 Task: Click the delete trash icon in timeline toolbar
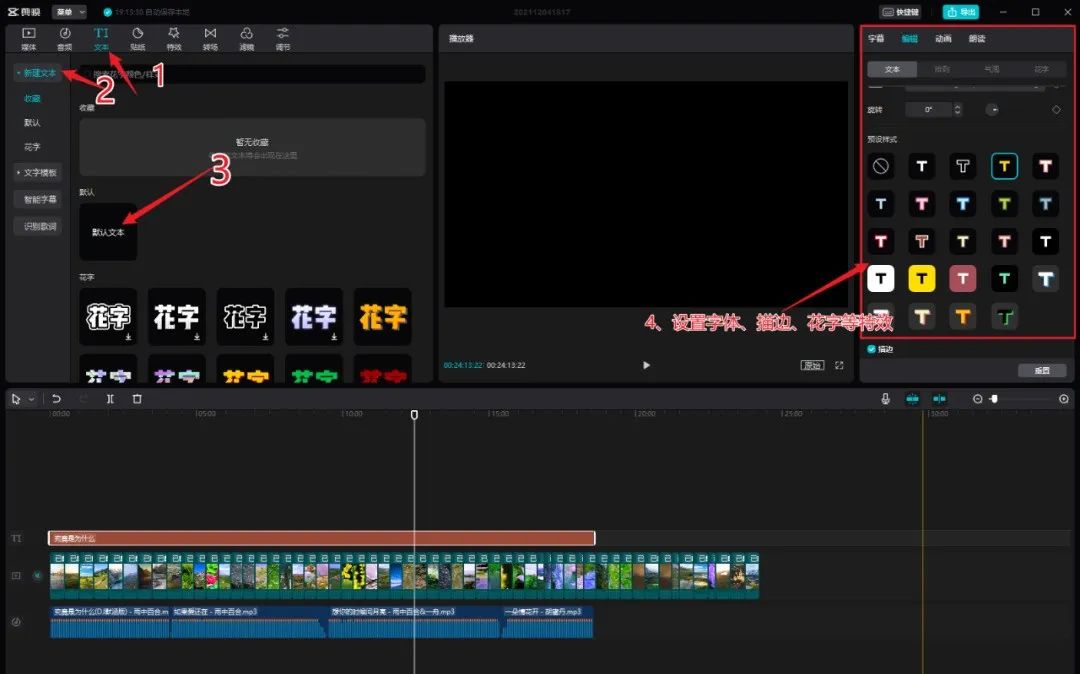click(137, 398)
